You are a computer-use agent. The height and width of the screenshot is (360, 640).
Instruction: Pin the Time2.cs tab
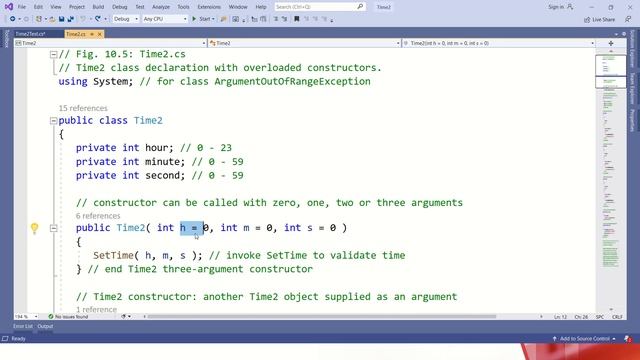[x=92, y=34]
